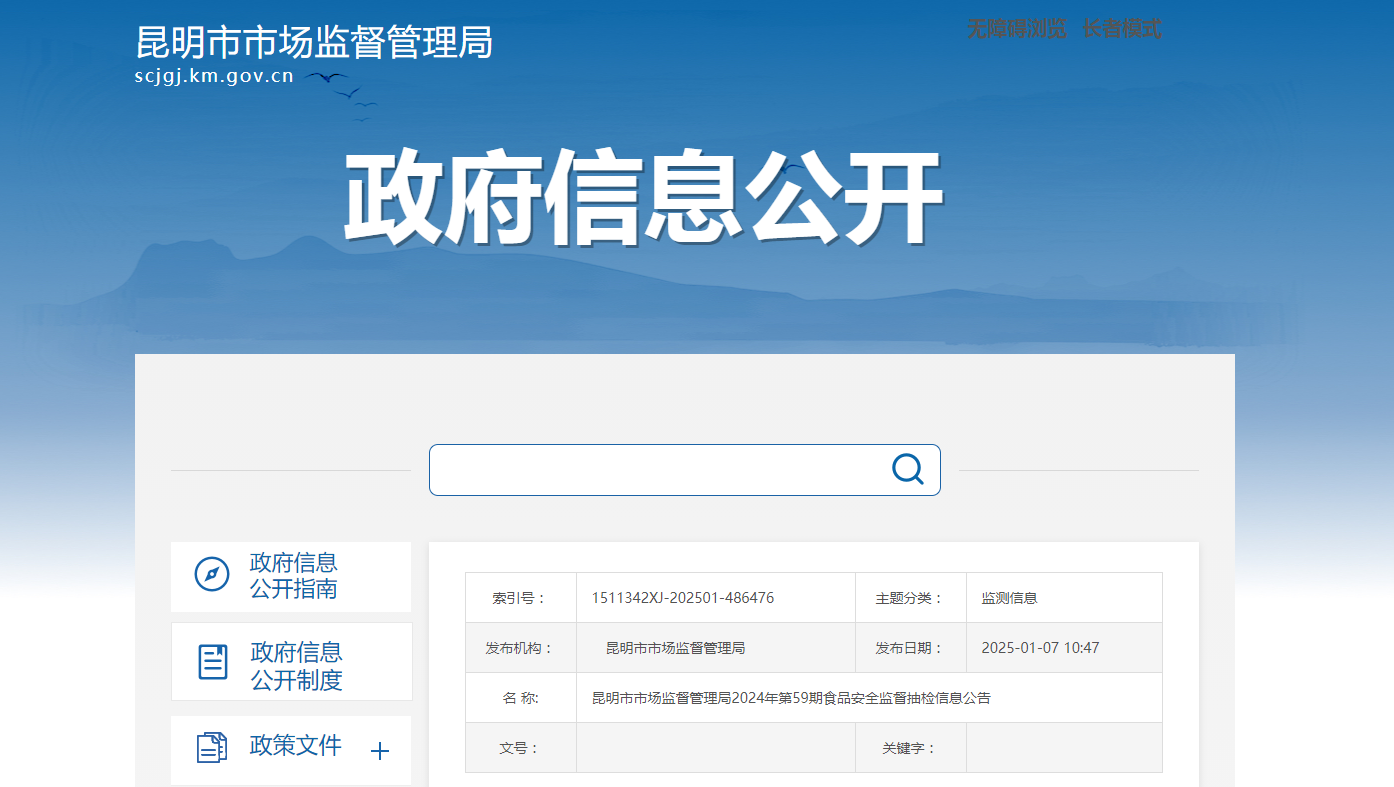Screen dimensions: 1394x787
Task: Open the 政策文件 sidebar label
Action: (295, 746)
